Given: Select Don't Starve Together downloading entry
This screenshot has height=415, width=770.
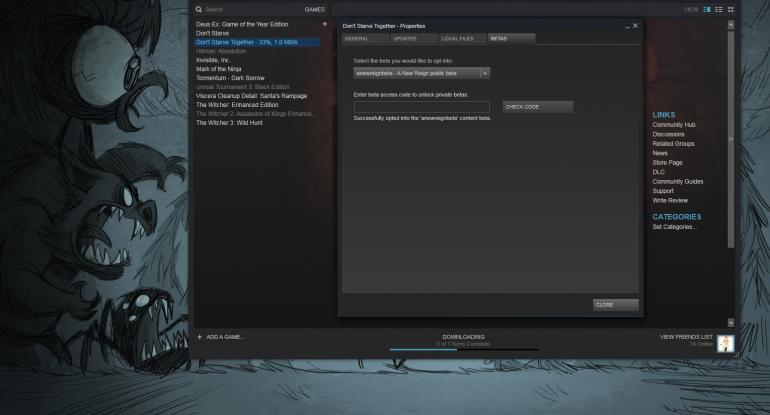Looking at the screenshot, I should tap(257, 42).
